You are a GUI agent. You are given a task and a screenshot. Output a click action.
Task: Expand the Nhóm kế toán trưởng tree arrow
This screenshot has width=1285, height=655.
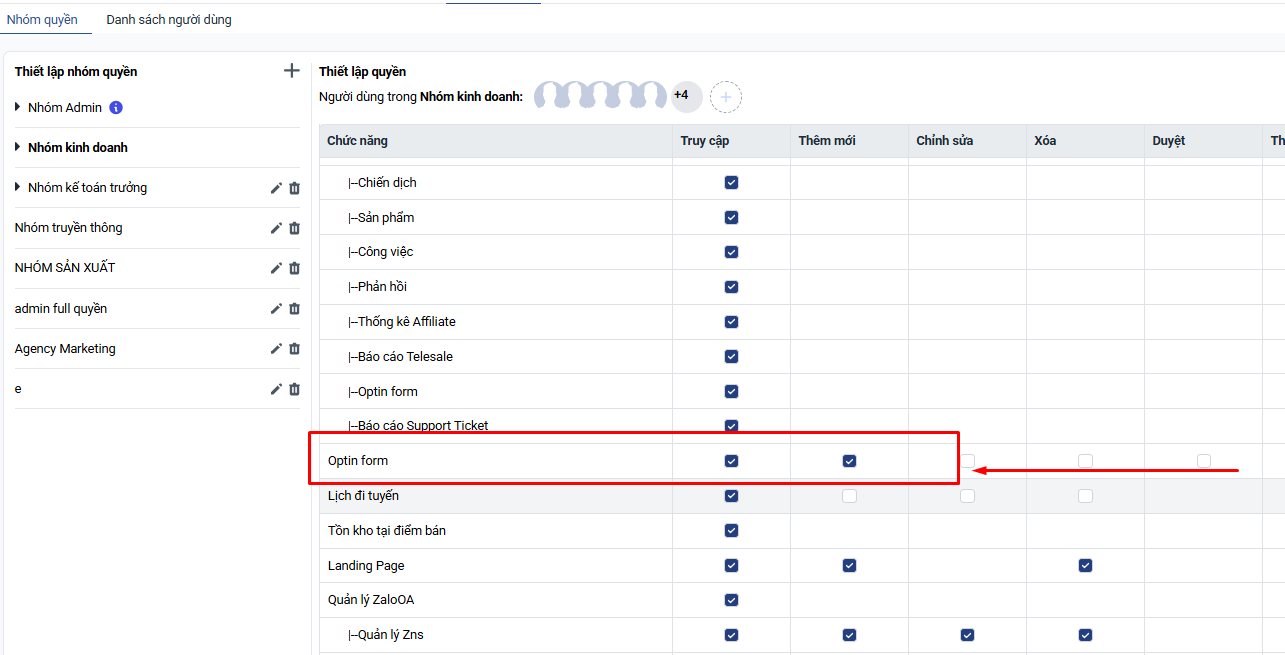pos(18,187)
